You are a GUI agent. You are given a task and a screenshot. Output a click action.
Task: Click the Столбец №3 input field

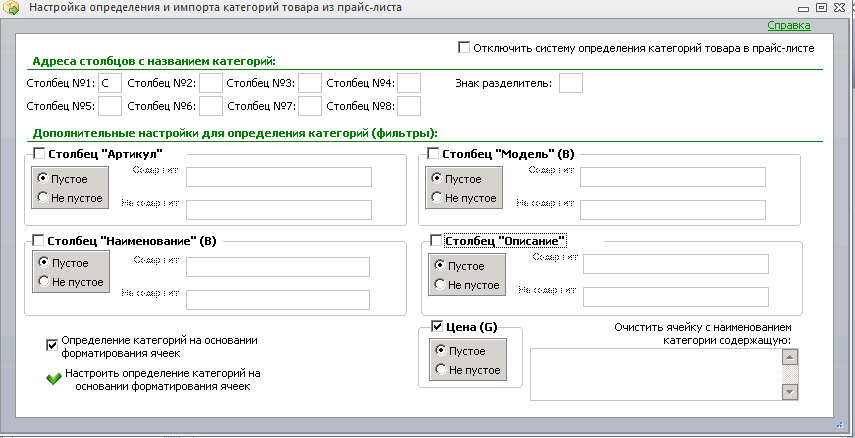tap(310, 83)
